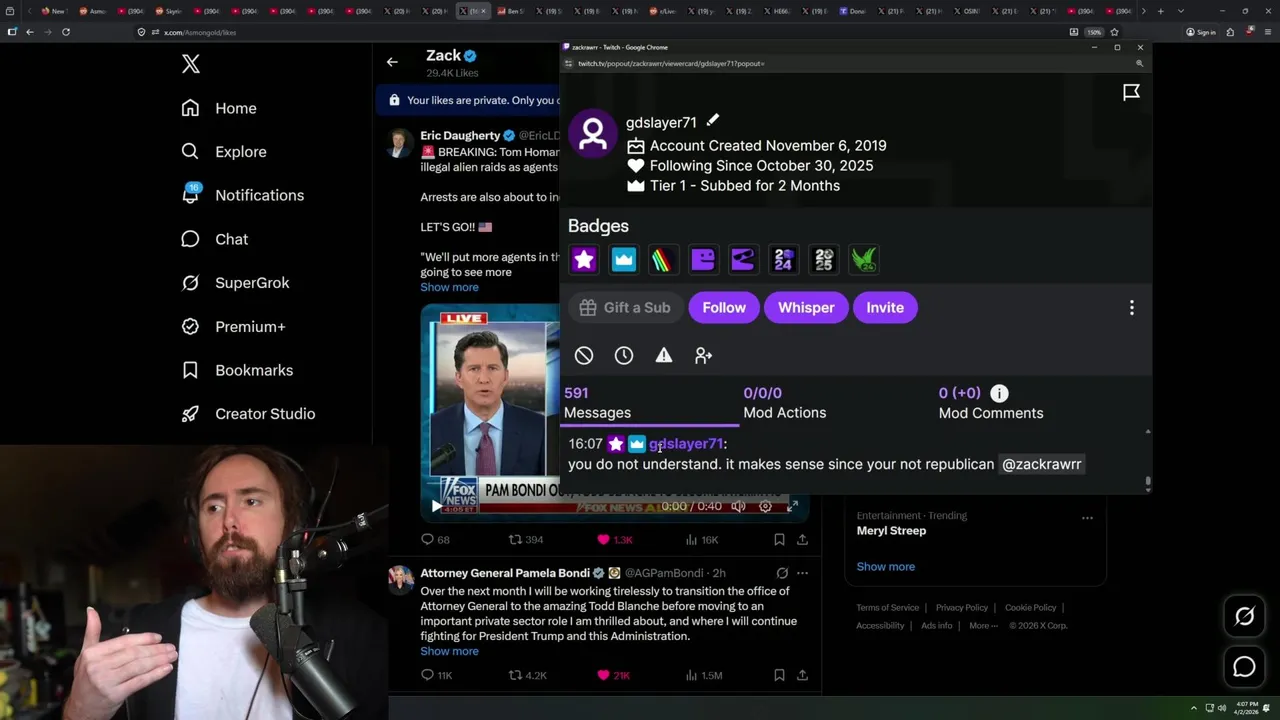Image resolution: width=1280 pixels, height=720 pixels.
Task: Click the Follow button
Action: coord(724,308)
